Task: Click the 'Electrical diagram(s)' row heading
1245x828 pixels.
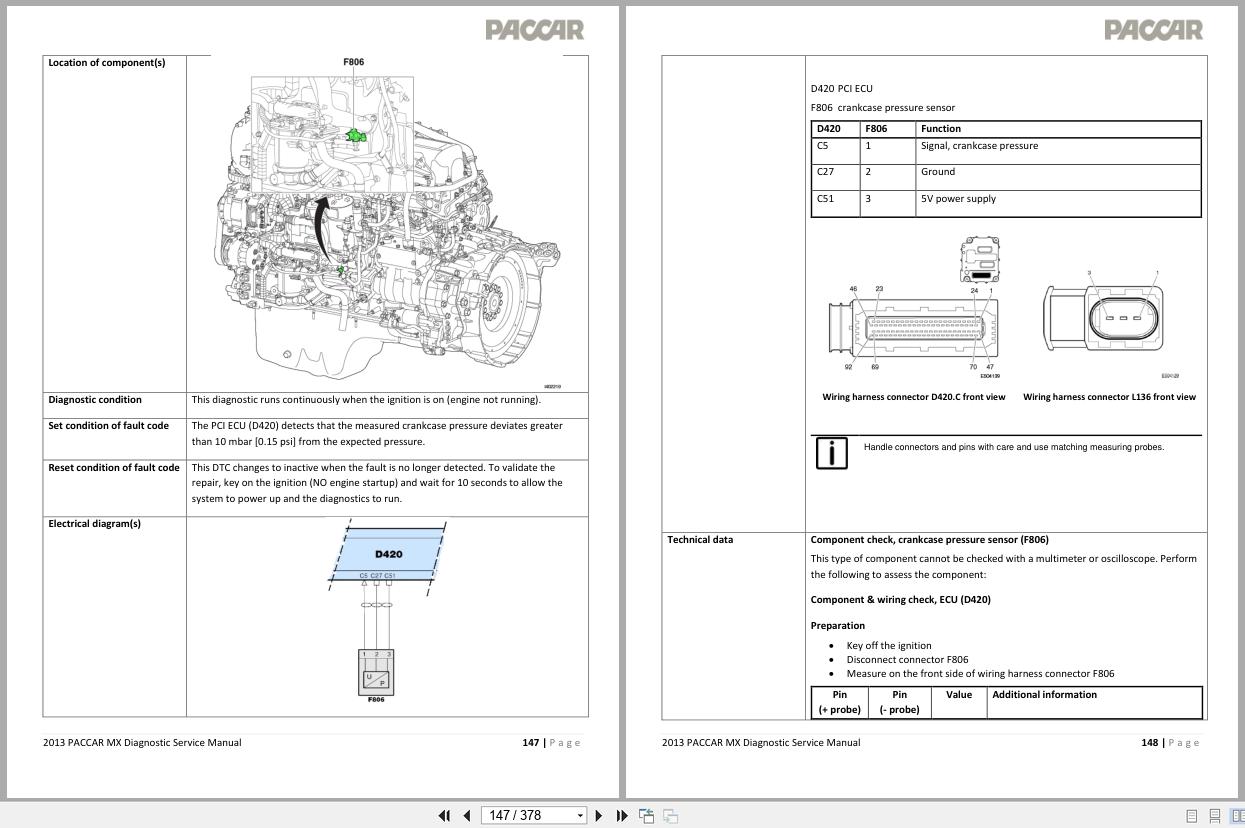Action: point(94,524)
